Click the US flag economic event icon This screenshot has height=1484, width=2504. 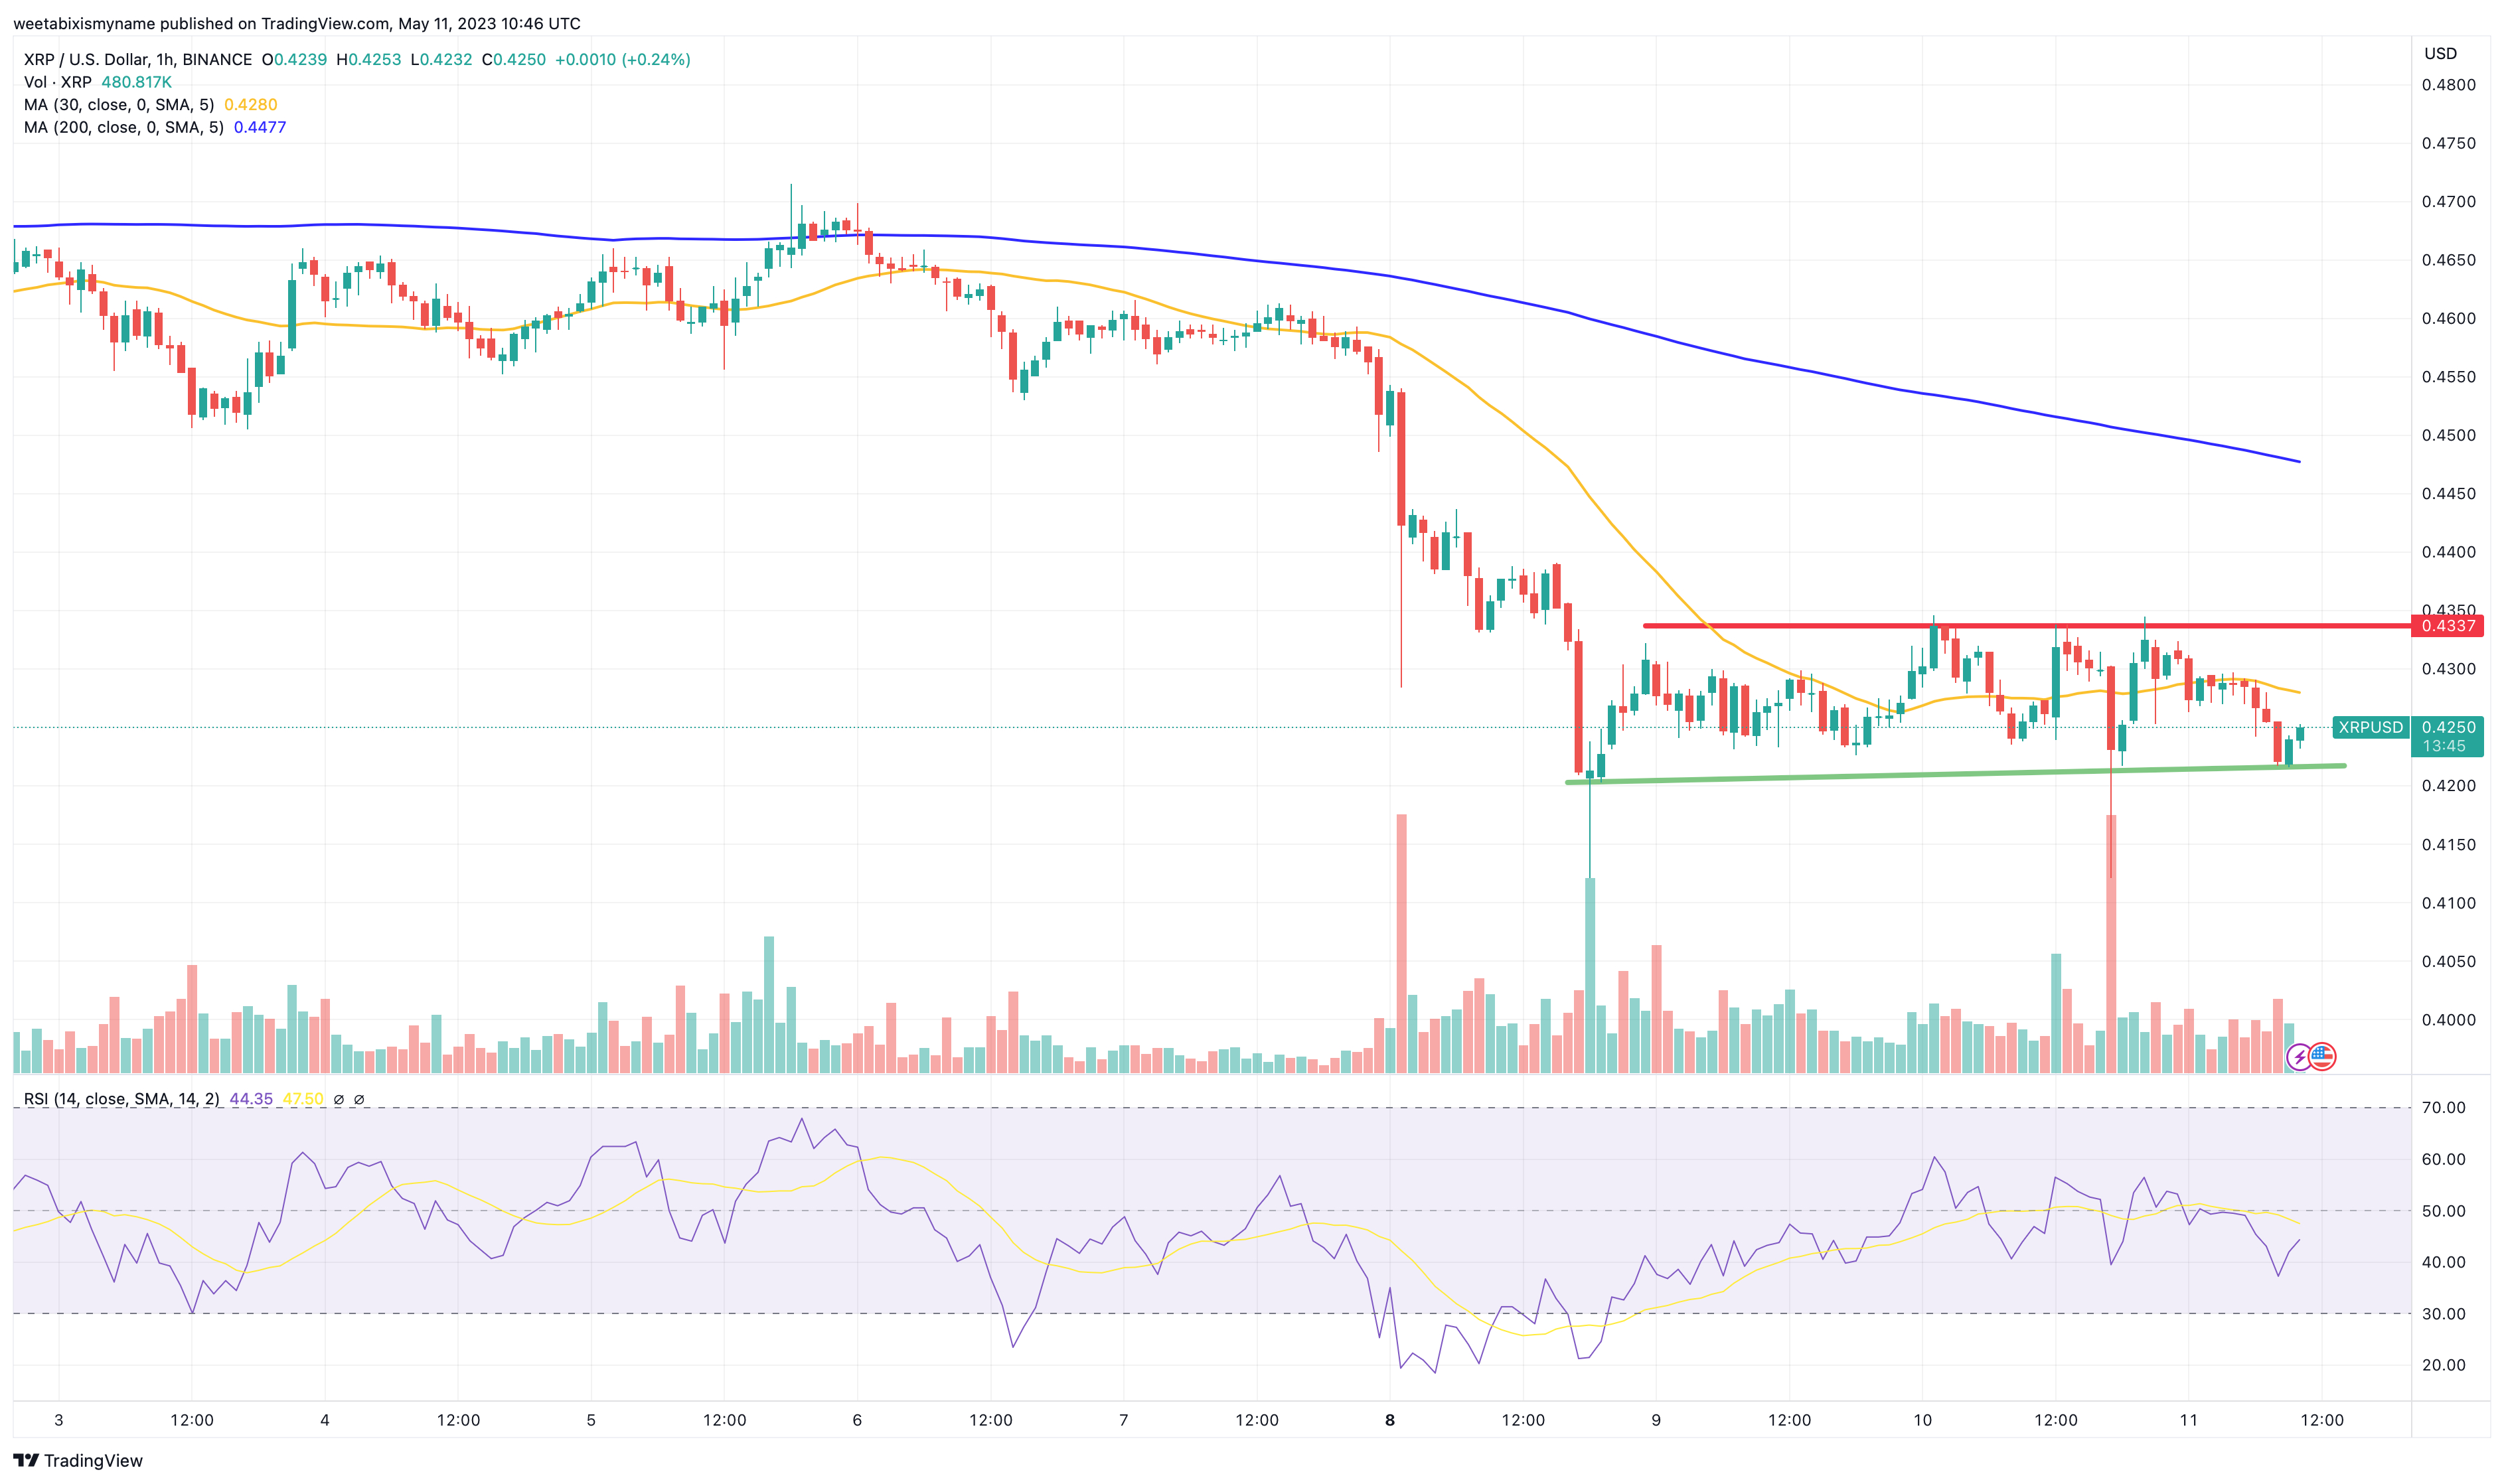tap(2322, 1056)
